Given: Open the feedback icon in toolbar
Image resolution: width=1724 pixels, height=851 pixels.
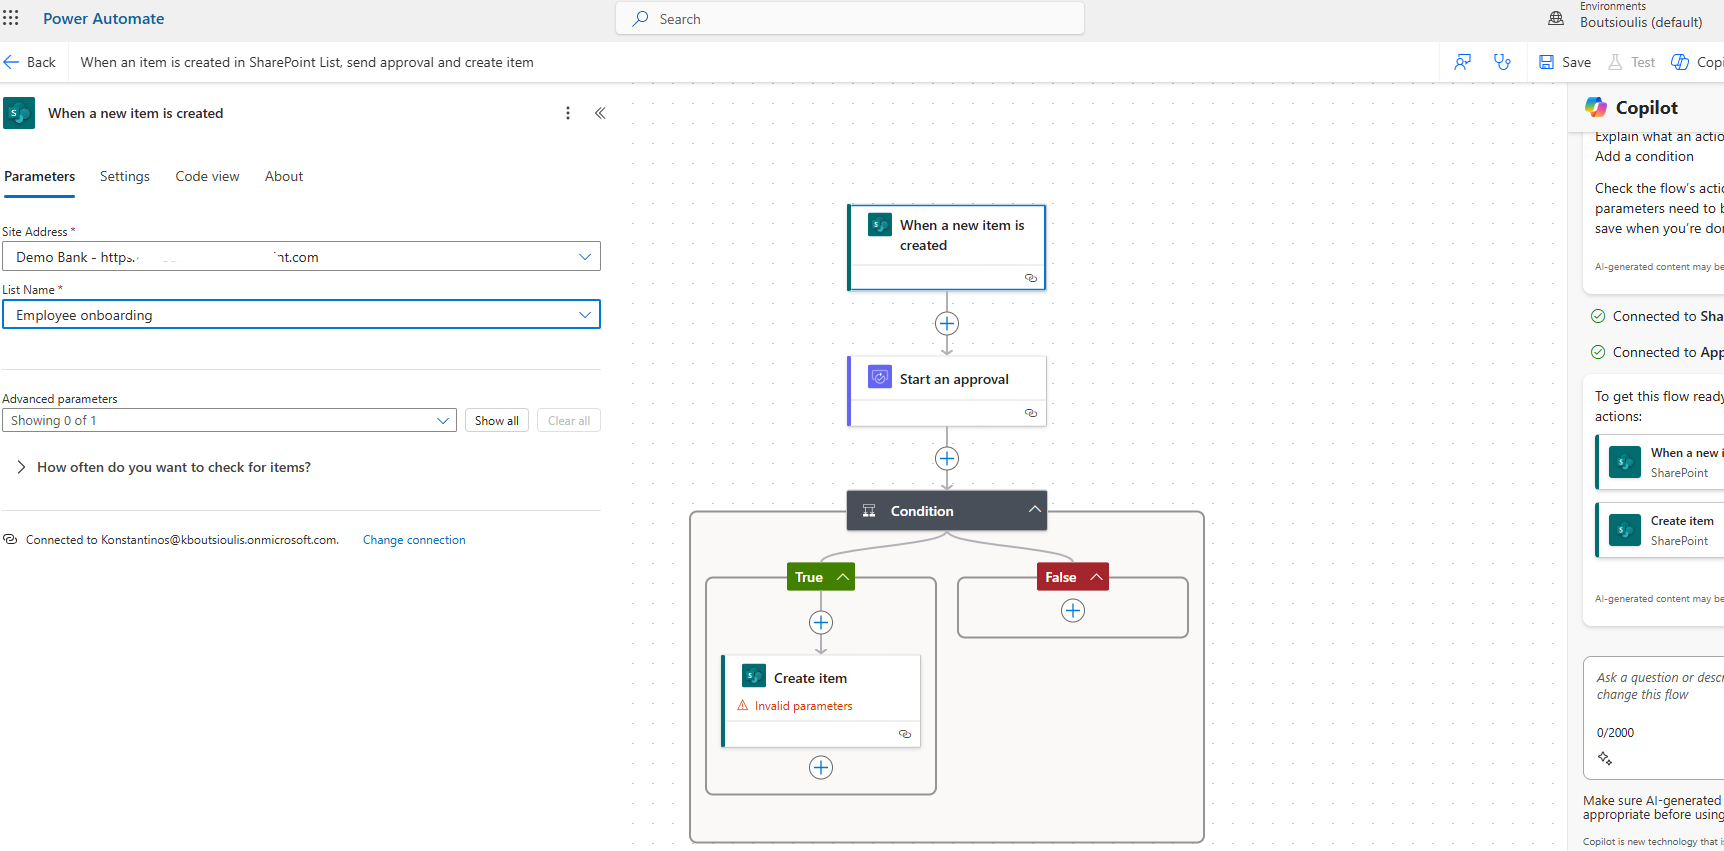Looking at the screenshot, I should [1463, 62].
